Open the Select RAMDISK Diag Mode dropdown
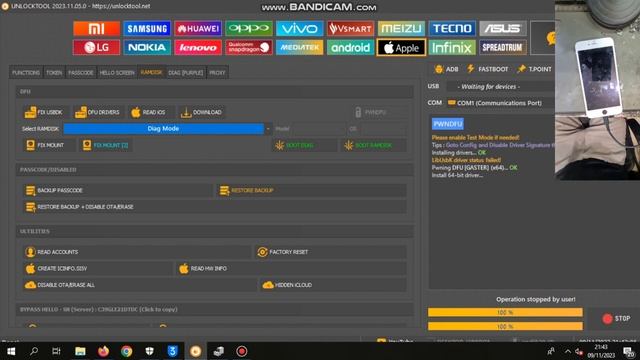This screenshot has width=640, height=360. point(167,129)
